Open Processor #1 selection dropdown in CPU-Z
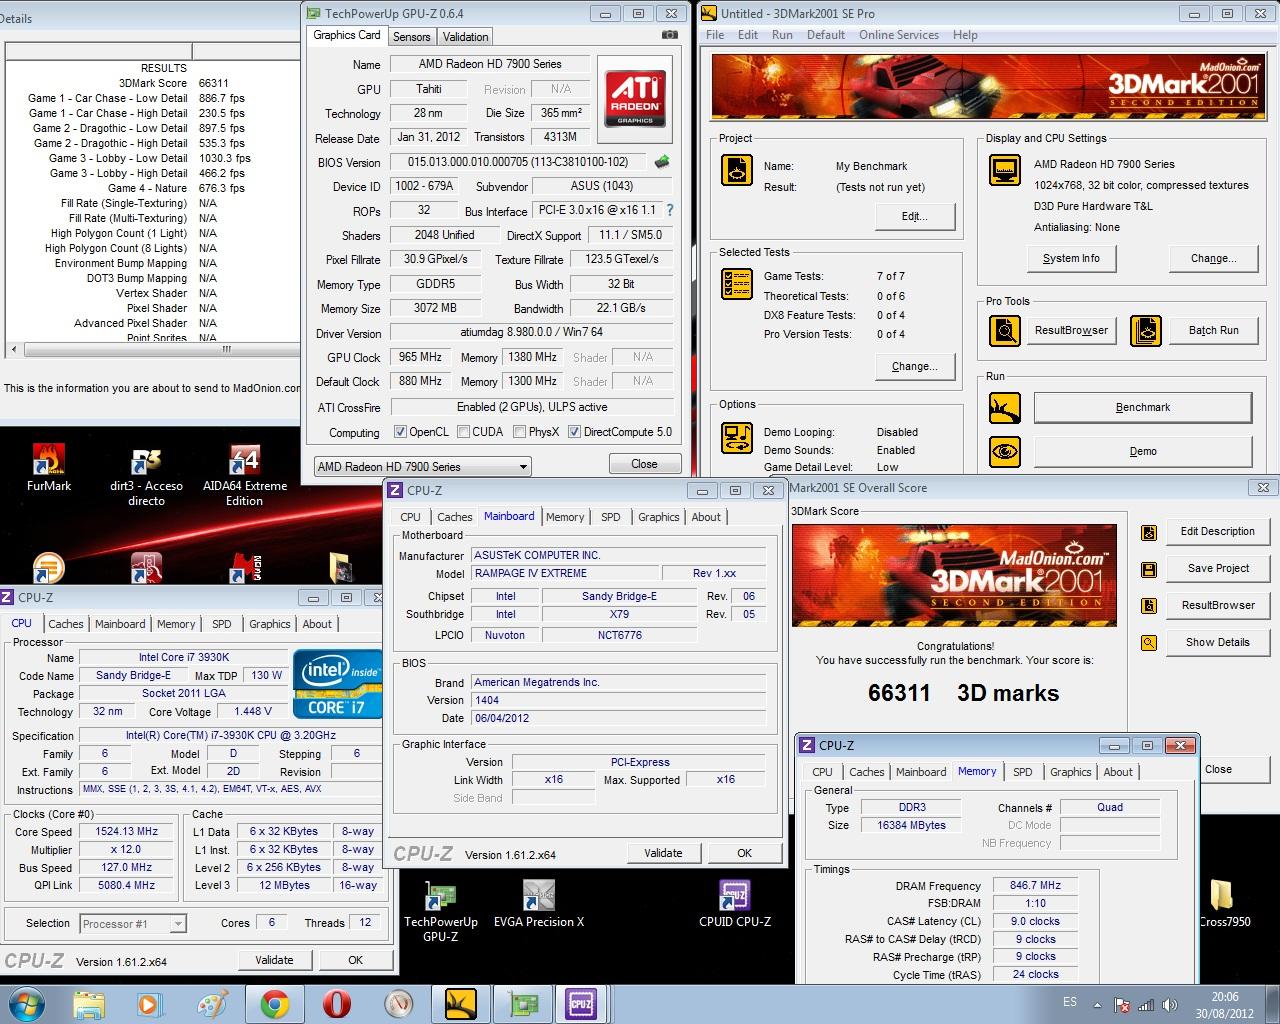Viewport: 1280px width, 1024px height. tap(133, 924)
